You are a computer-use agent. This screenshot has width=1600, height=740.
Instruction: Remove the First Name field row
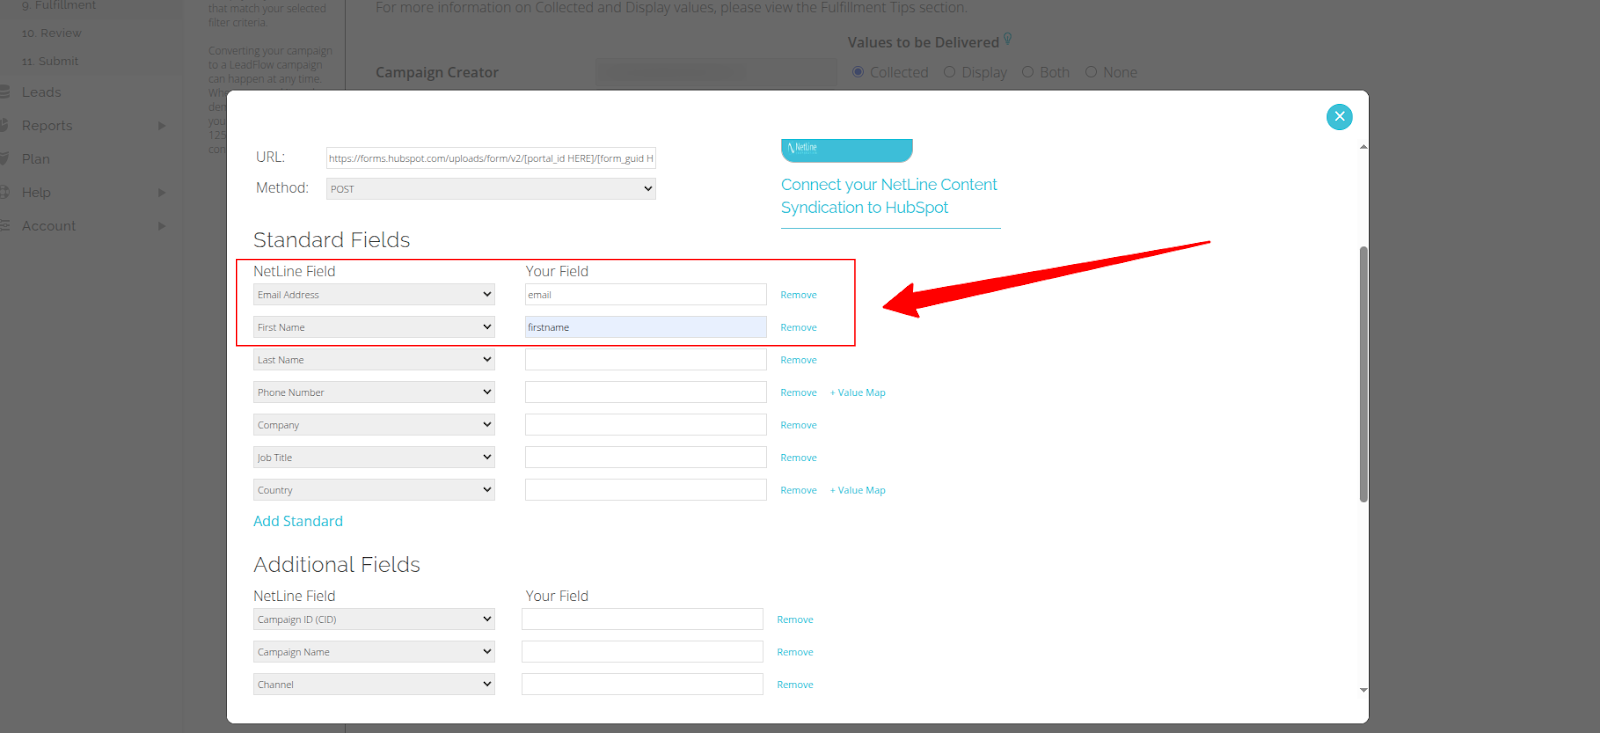click(x=798, y=328)
